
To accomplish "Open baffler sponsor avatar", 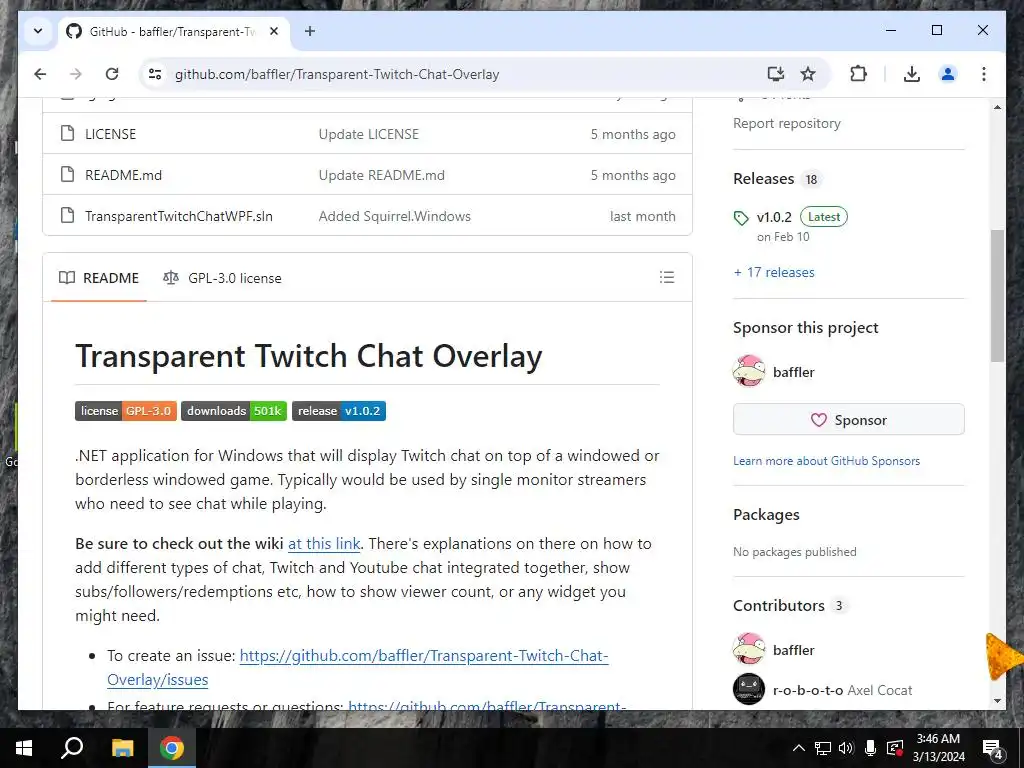I will point(748,372).
